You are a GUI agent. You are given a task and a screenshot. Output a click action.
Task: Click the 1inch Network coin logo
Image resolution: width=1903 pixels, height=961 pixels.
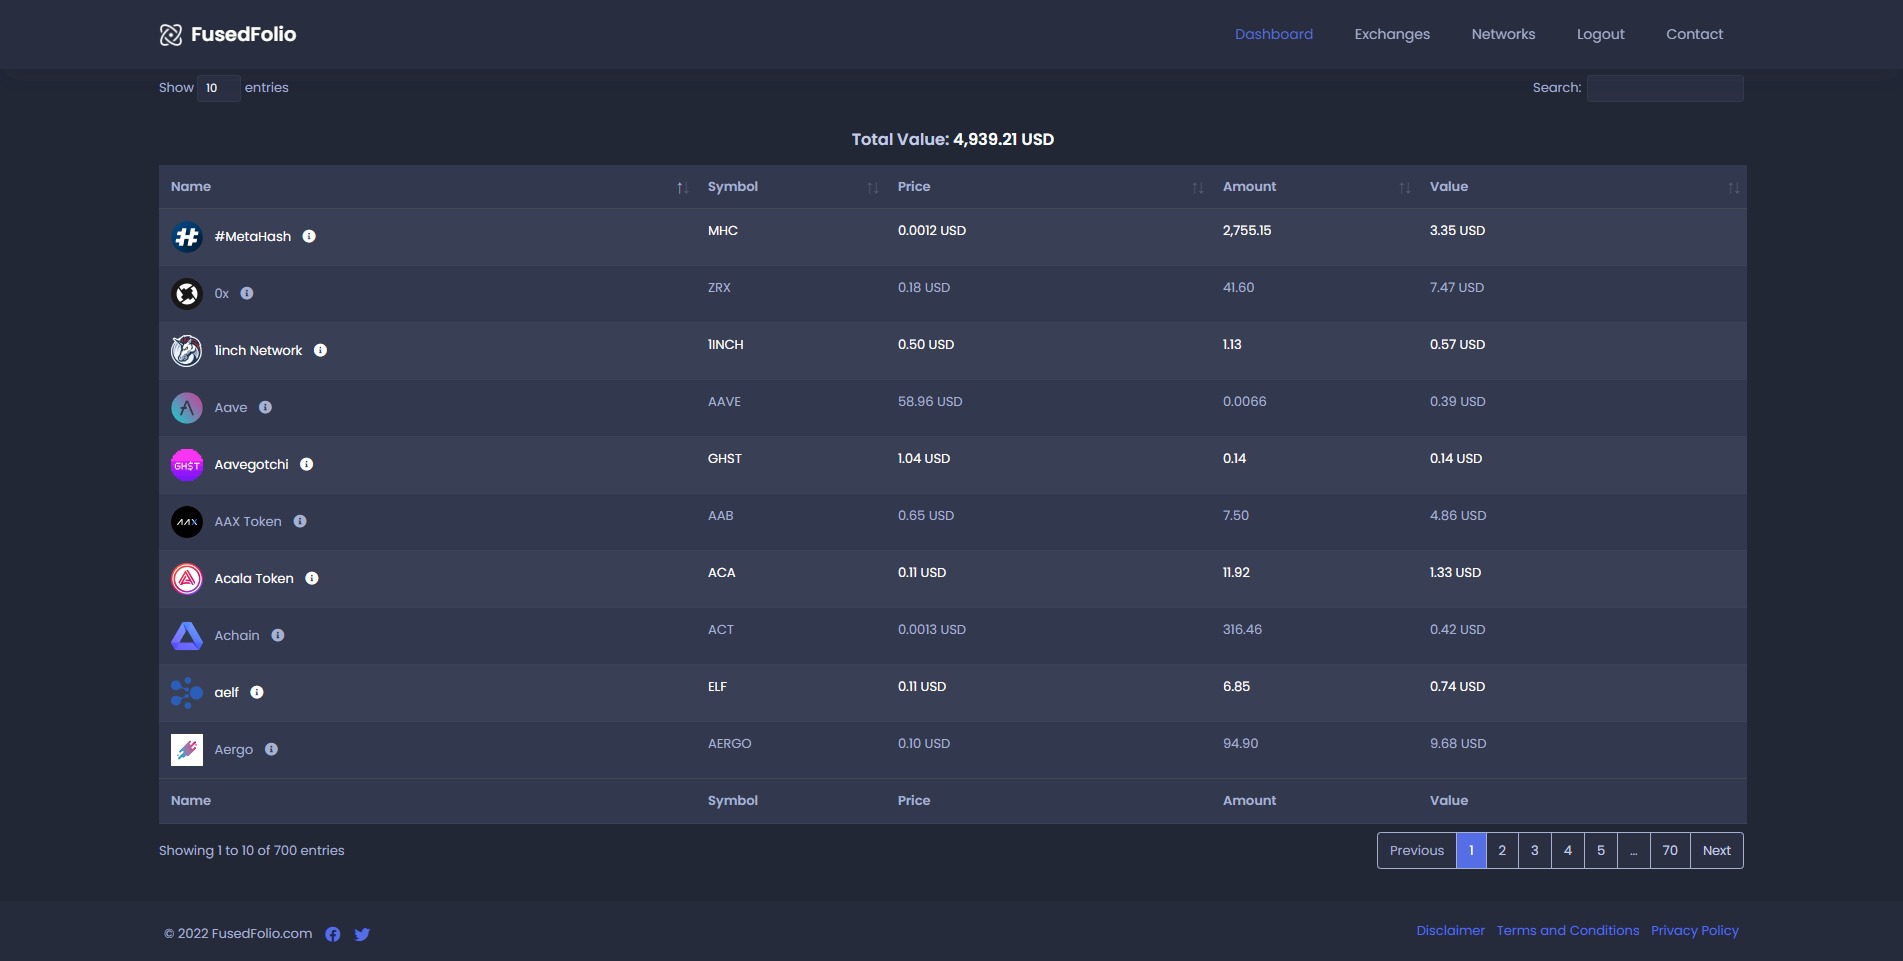pos(187,351)
